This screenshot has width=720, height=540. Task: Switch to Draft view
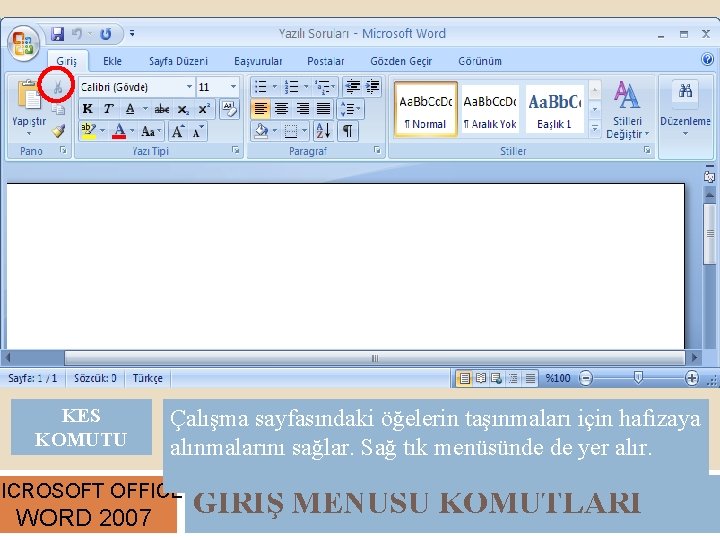(x=530, y=378)
